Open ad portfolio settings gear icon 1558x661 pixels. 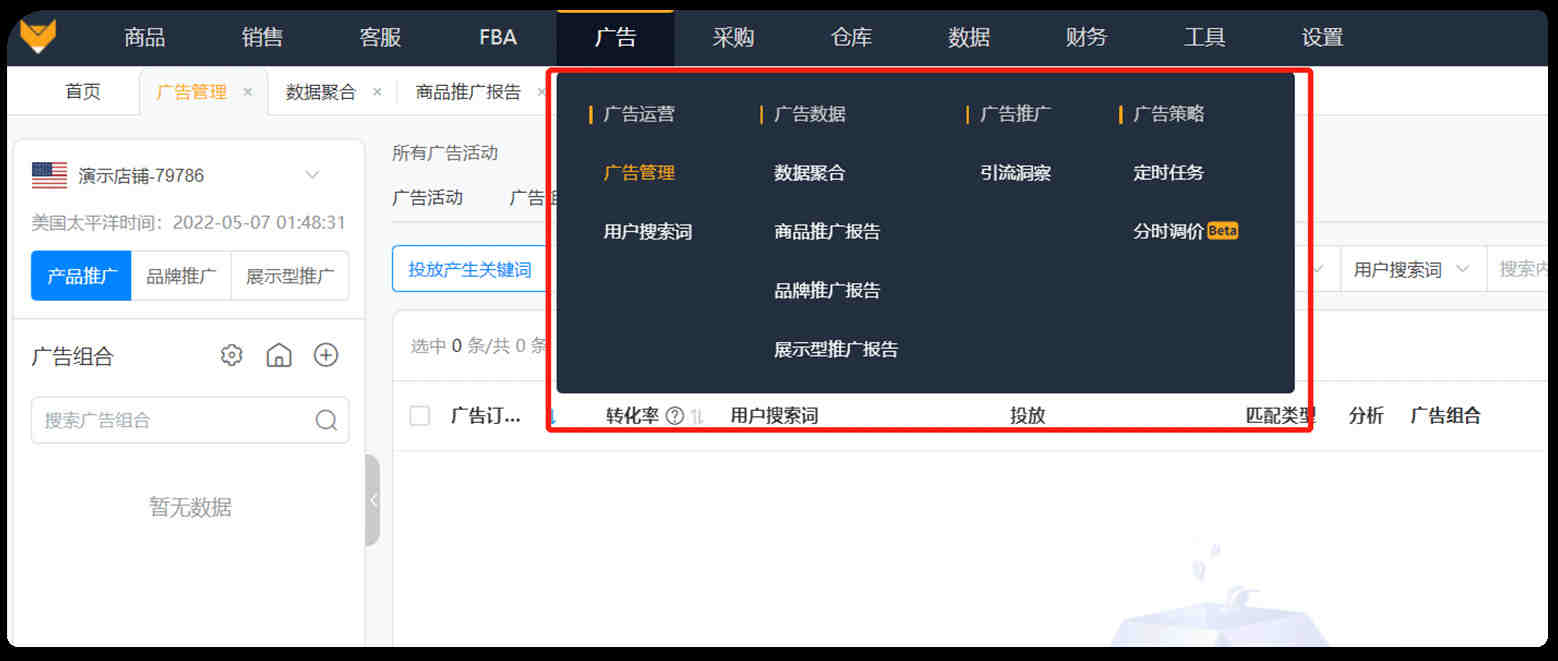tap(232, 355)
